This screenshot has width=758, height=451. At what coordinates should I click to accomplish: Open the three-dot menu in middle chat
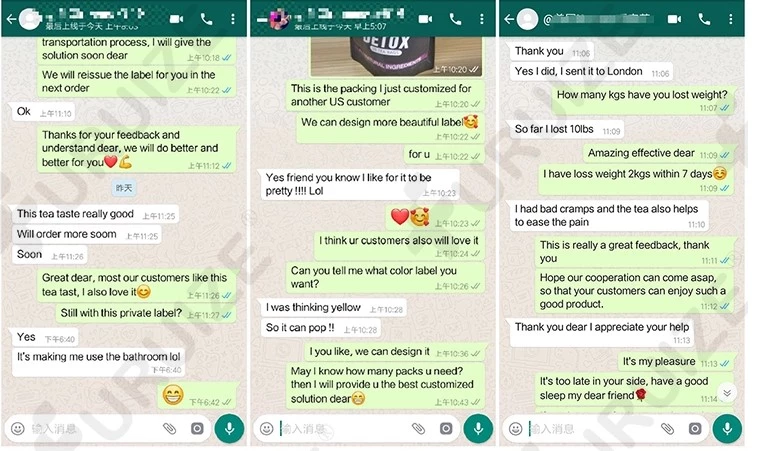pos(482,19)
